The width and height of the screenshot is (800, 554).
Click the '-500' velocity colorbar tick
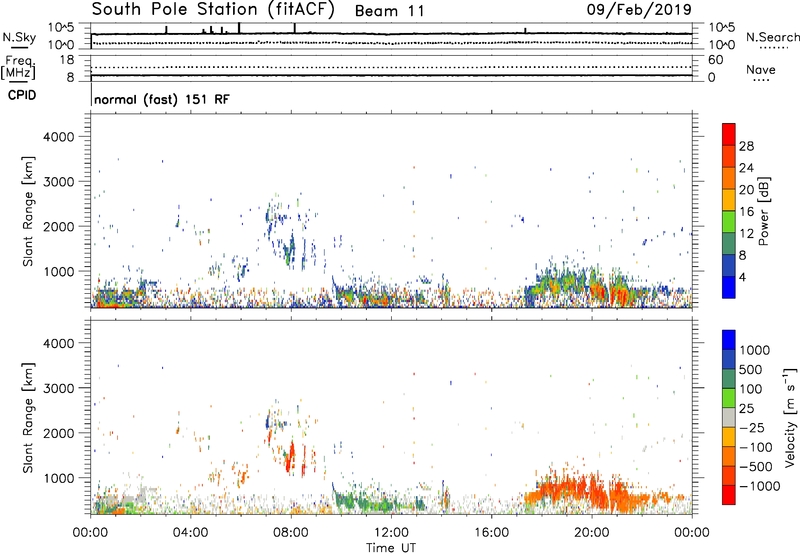pyautogui.click(x=756, y=467)
